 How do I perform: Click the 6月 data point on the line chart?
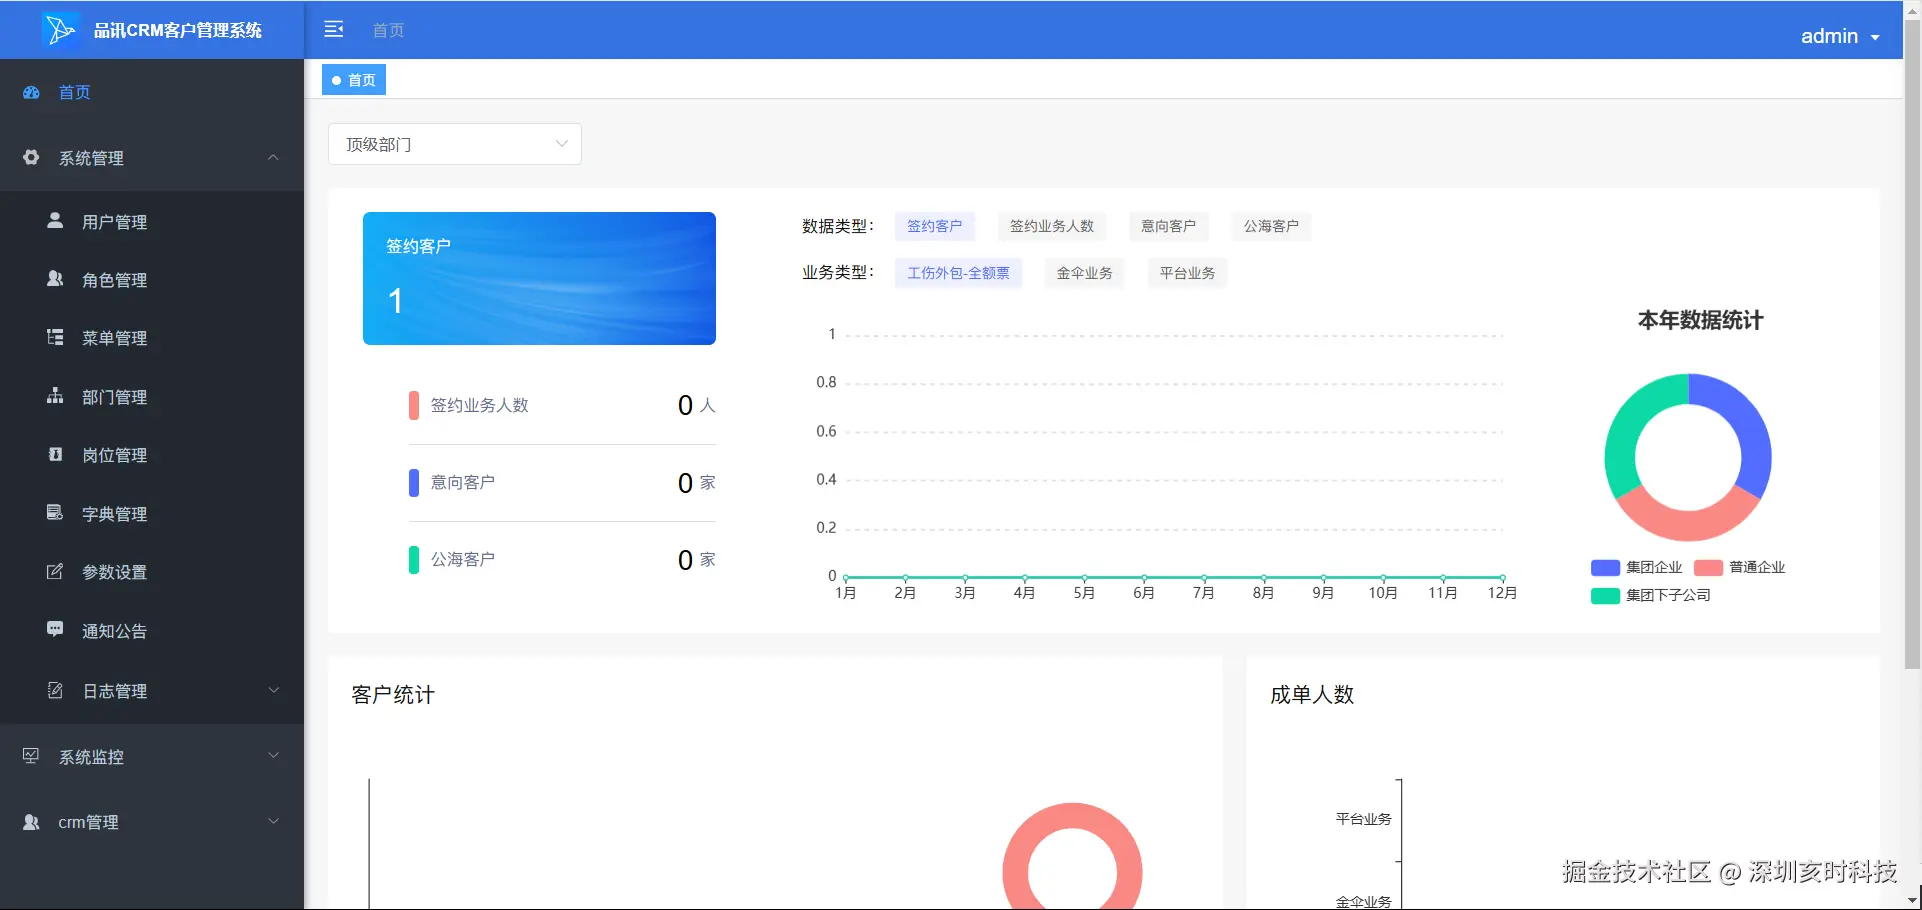click(1144, 577)
